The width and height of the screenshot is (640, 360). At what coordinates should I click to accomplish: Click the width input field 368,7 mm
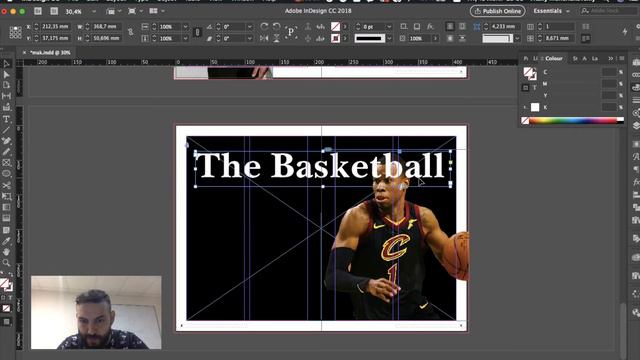point(107,27)
